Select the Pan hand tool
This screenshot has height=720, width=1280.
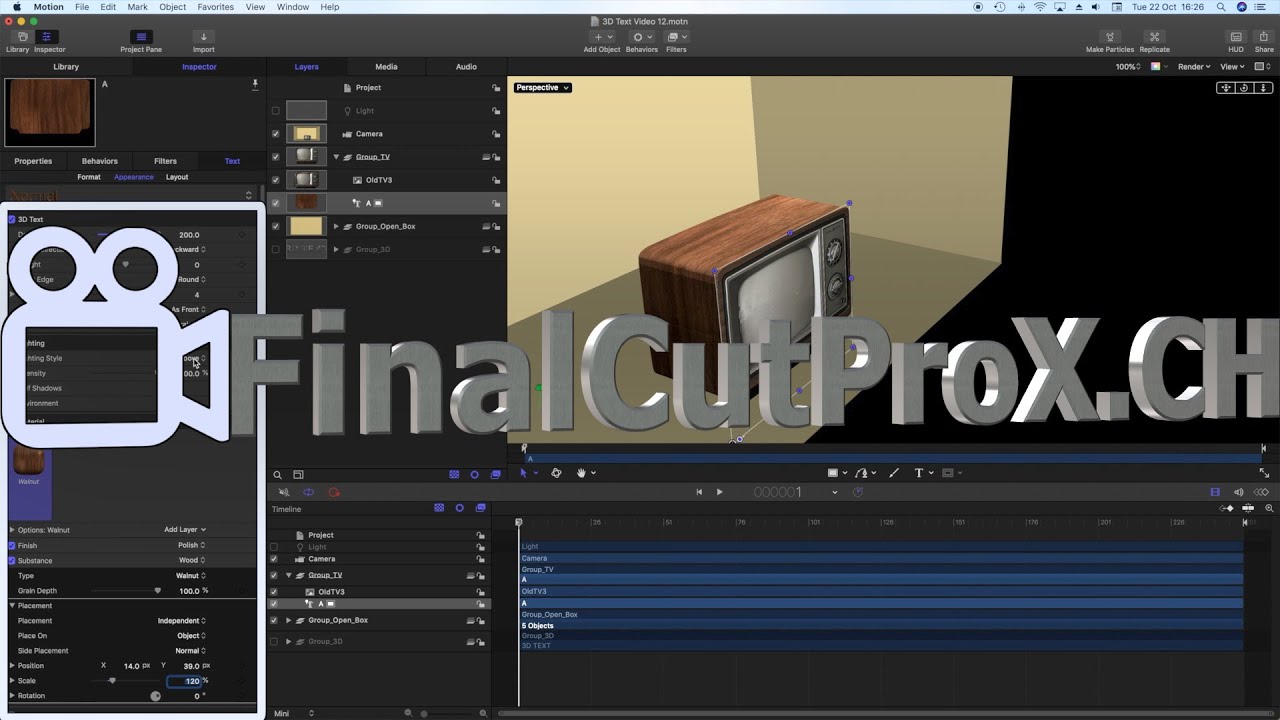[x=581, y=473]
